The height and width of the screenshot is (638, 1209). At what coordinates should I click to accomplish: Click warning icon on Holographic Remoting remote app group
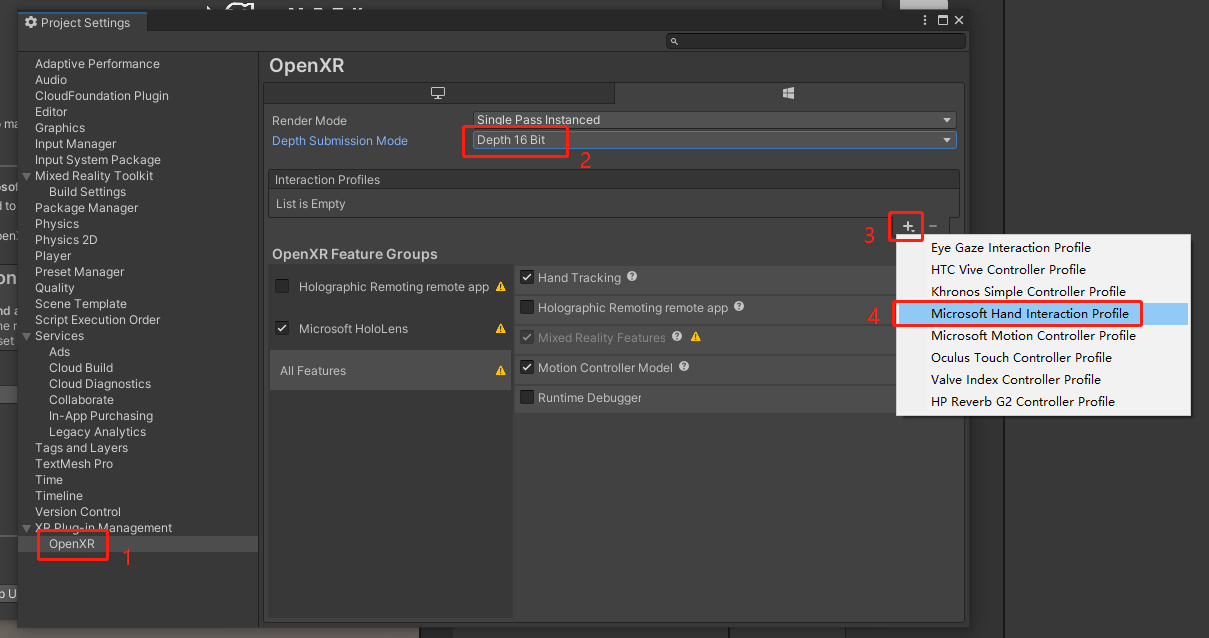(x=501, y=286)
